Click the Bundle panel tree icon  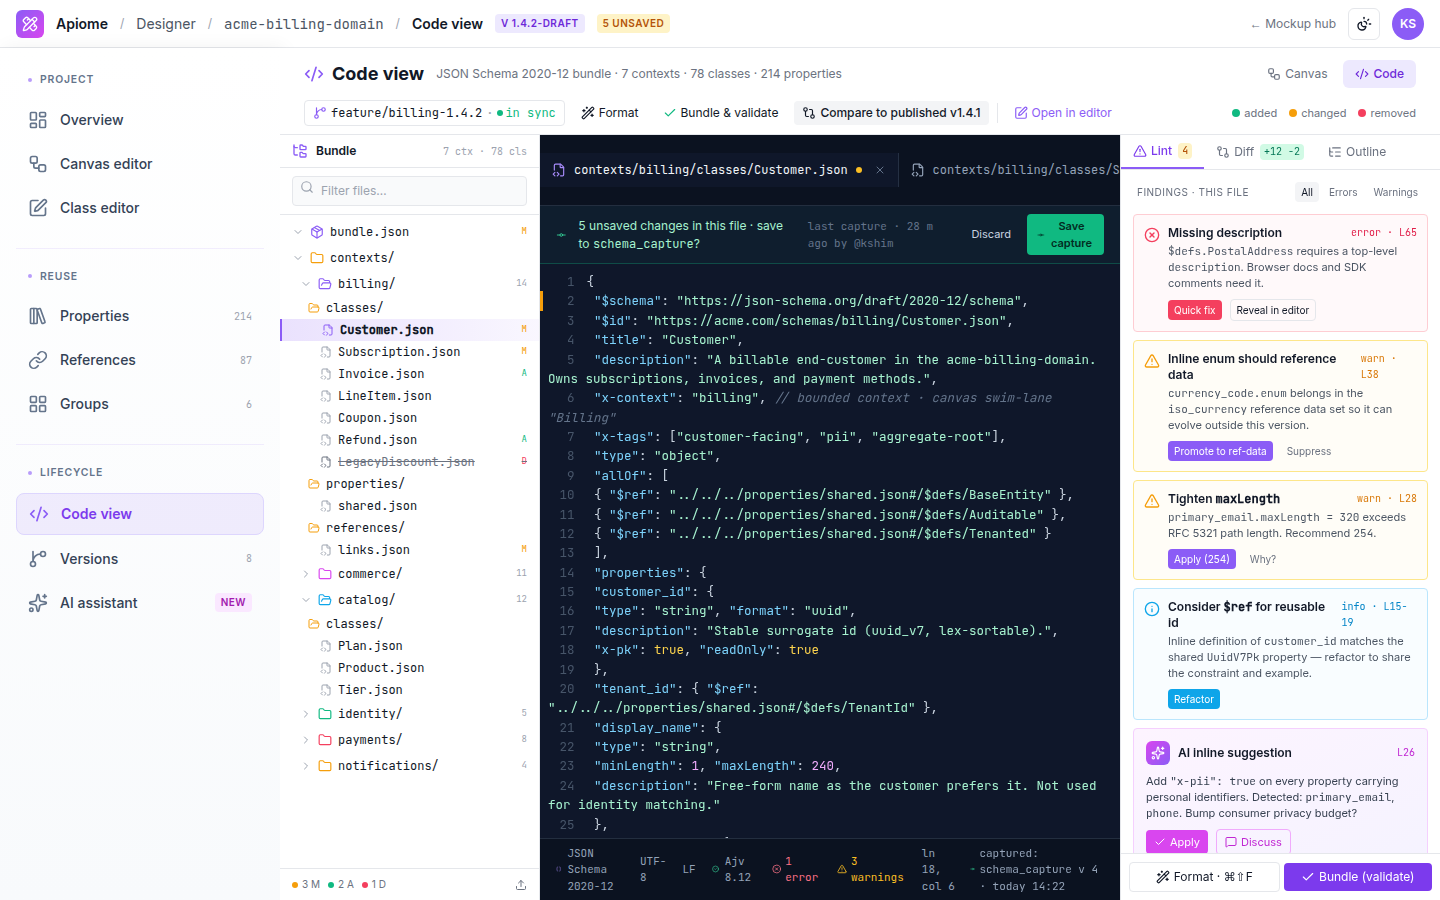299,151
